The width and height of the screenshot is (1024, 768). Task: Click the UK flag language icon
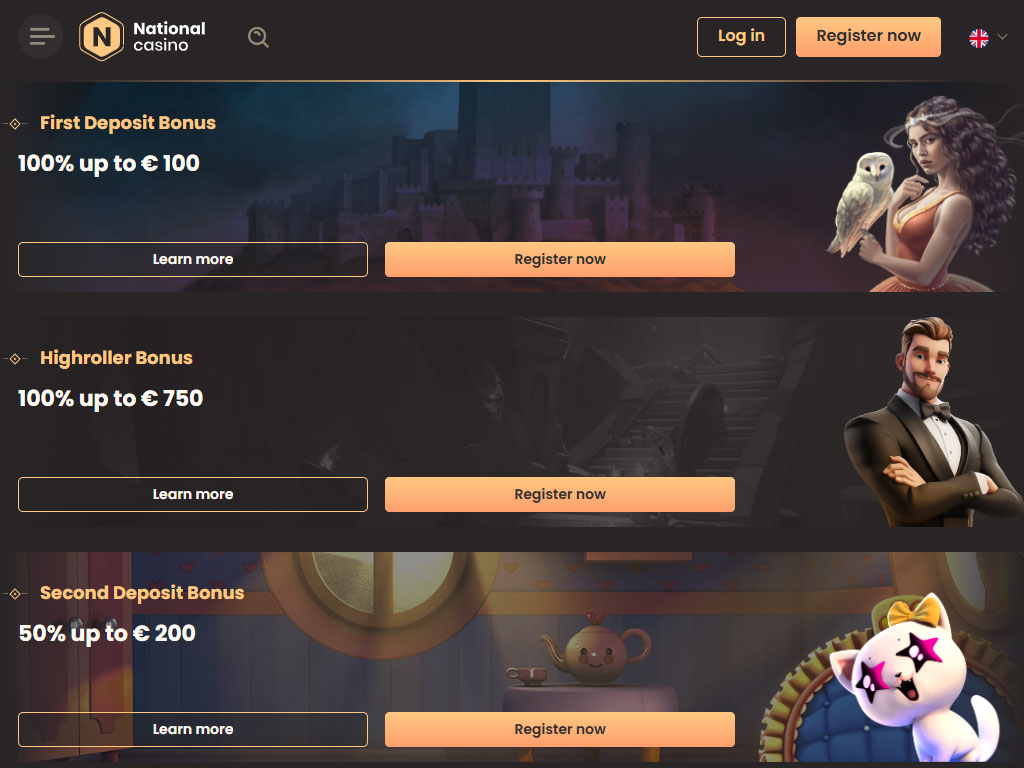point(978,38)
